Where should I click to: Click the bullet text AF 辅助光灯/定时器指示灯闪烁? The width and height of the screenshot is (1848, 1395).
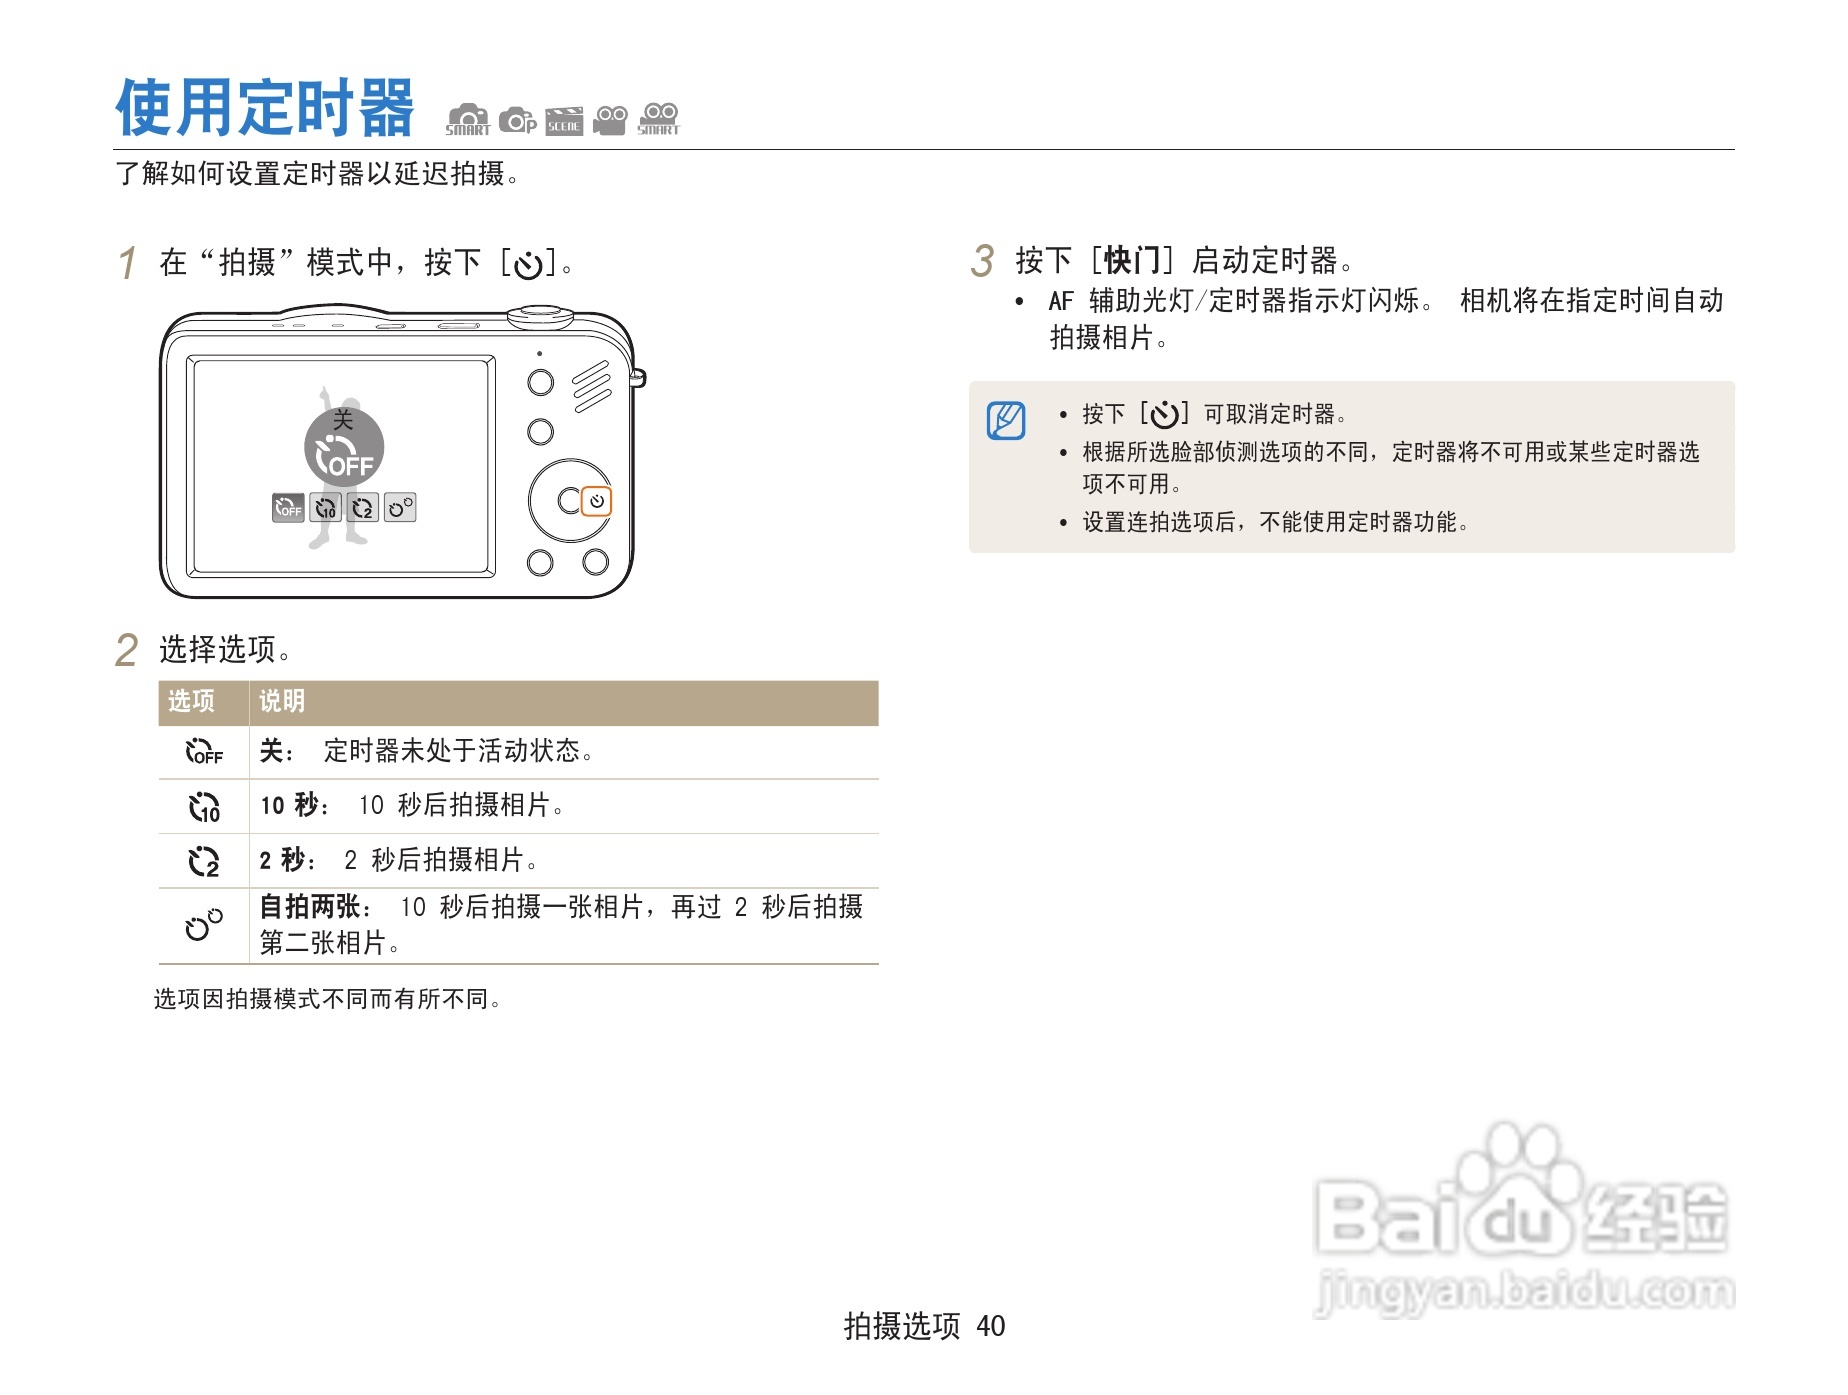pos(1240,301)
